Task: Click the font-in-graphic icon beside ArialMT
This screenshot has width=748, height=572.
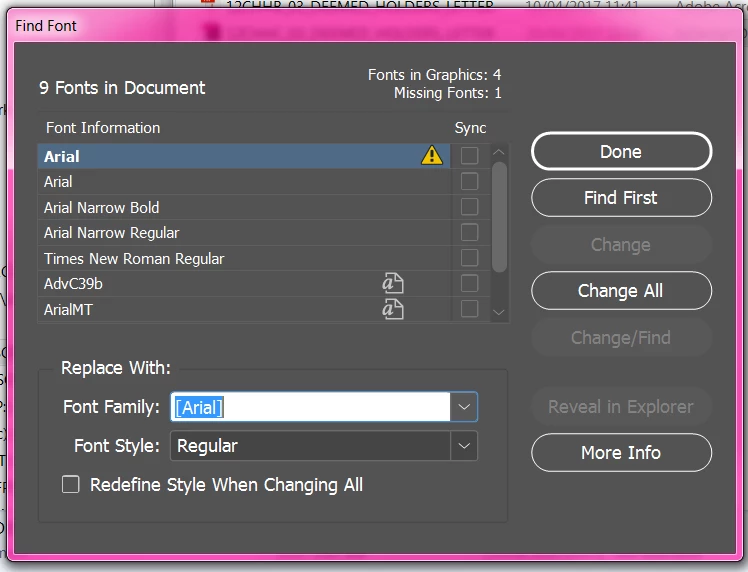Action: (393, 309)
